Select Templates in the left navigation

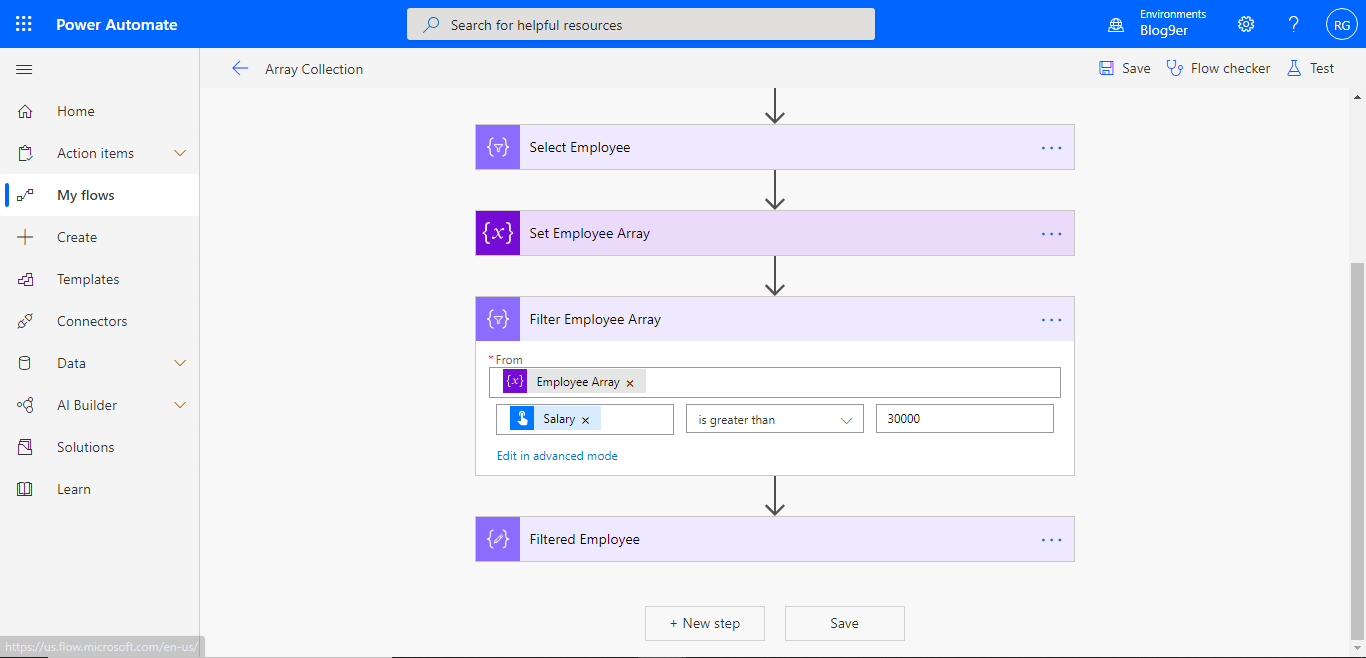(x=88, y=278)
